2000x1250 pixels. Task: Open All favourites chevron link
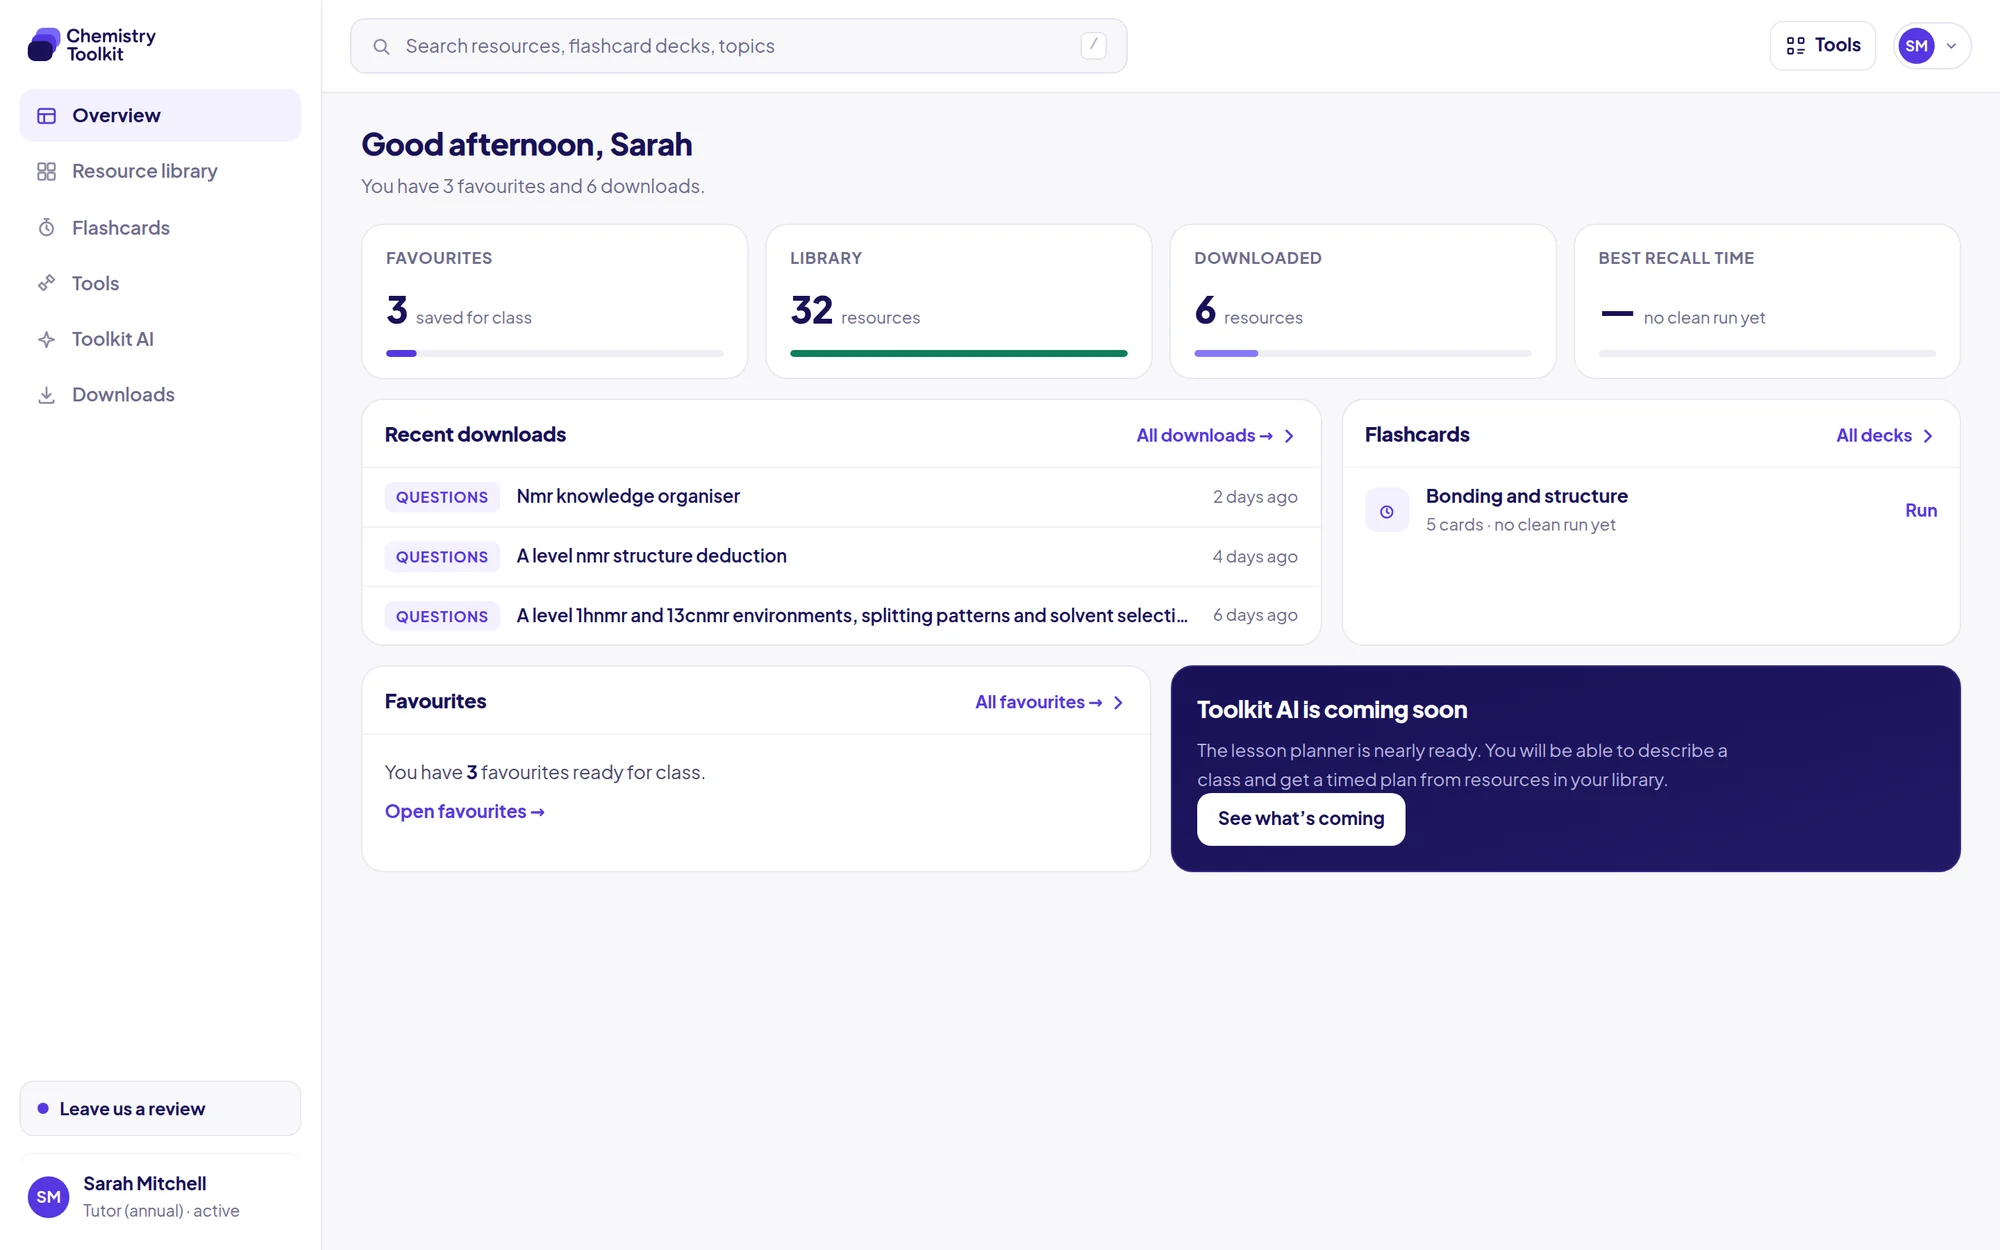[1118, 703]
